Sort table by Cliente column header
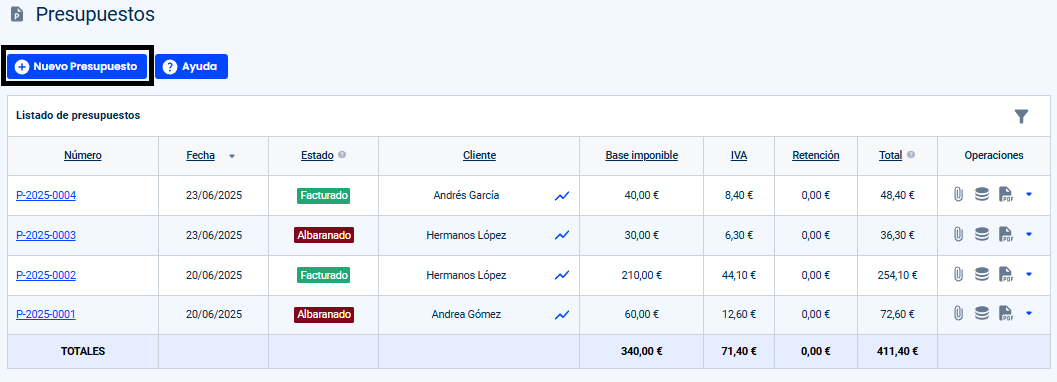The width and height of the screenshot is (1057, 382). click(x=479, y=156)
